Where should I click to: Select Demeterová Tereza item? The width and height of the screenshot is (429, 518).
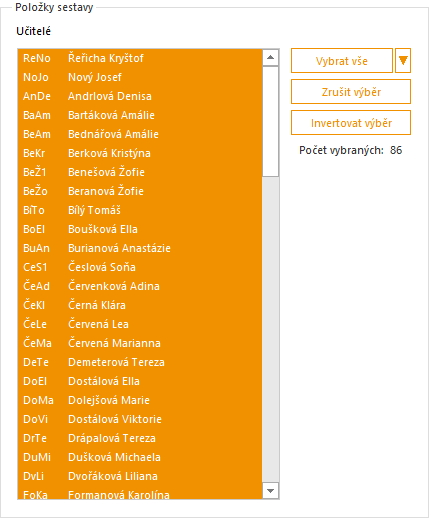point(140,362)
